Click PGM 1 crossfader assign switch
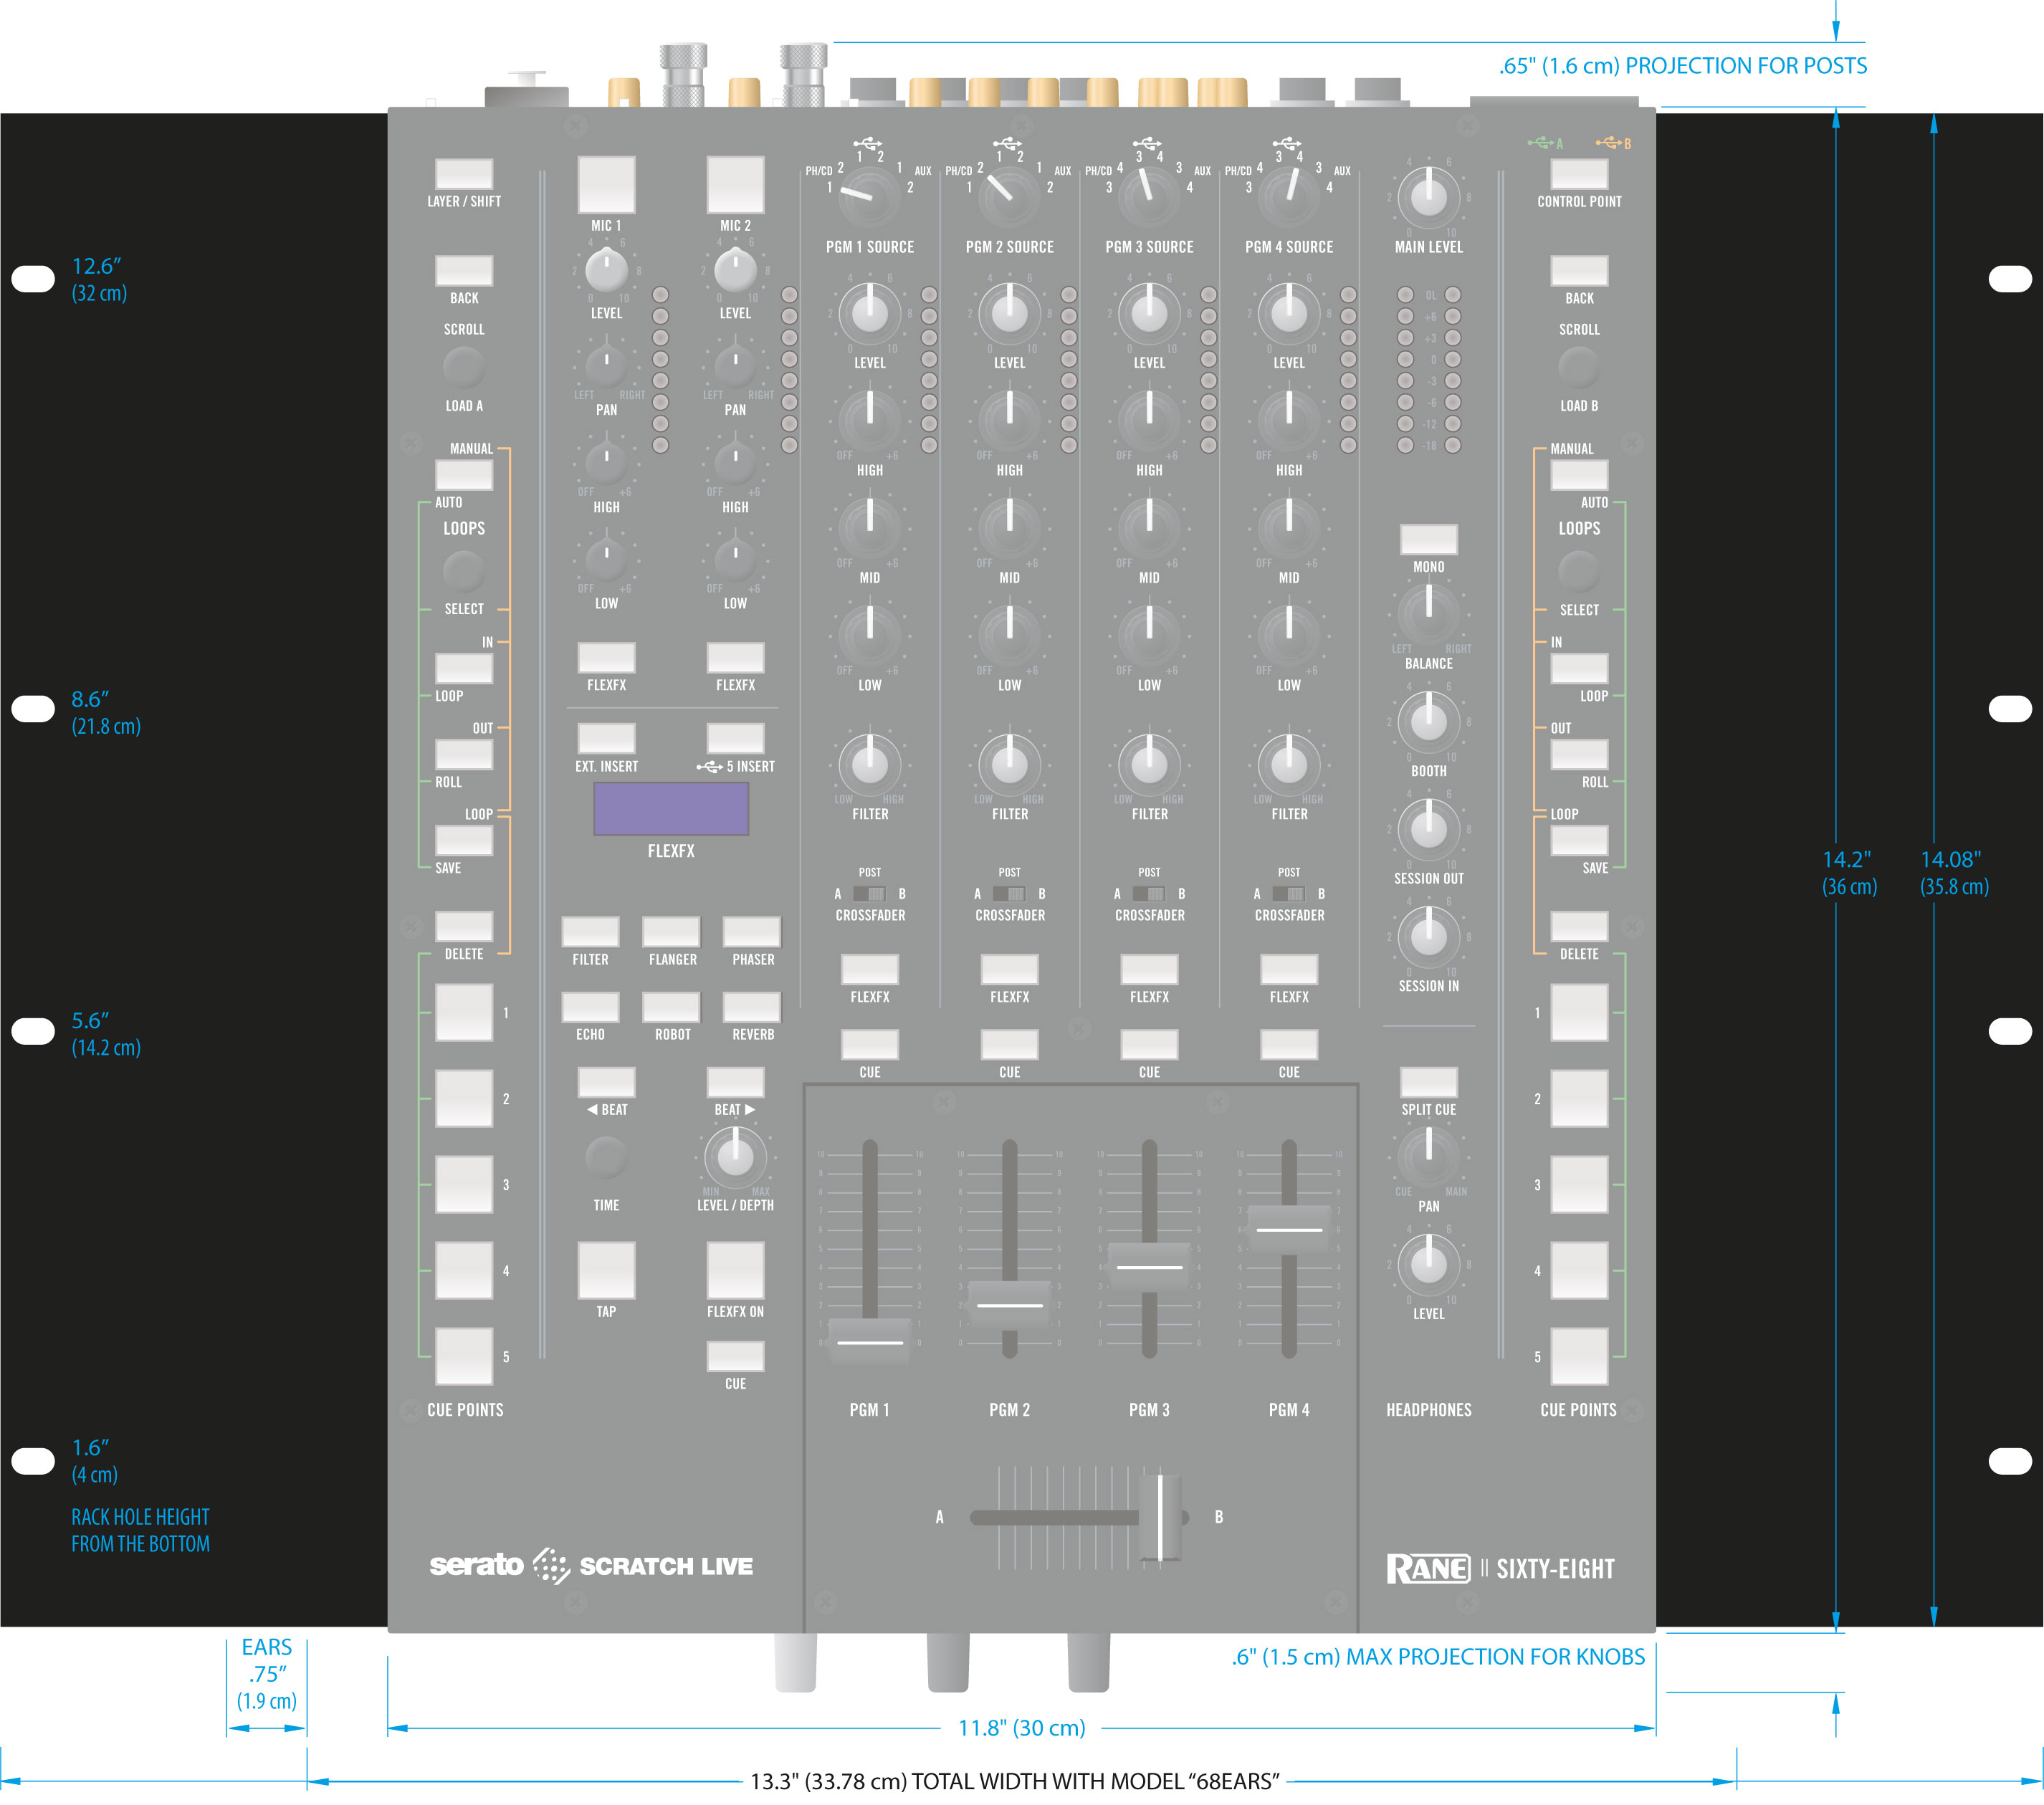Screen dimensions: 2044x1805 [x=869, y=894]
